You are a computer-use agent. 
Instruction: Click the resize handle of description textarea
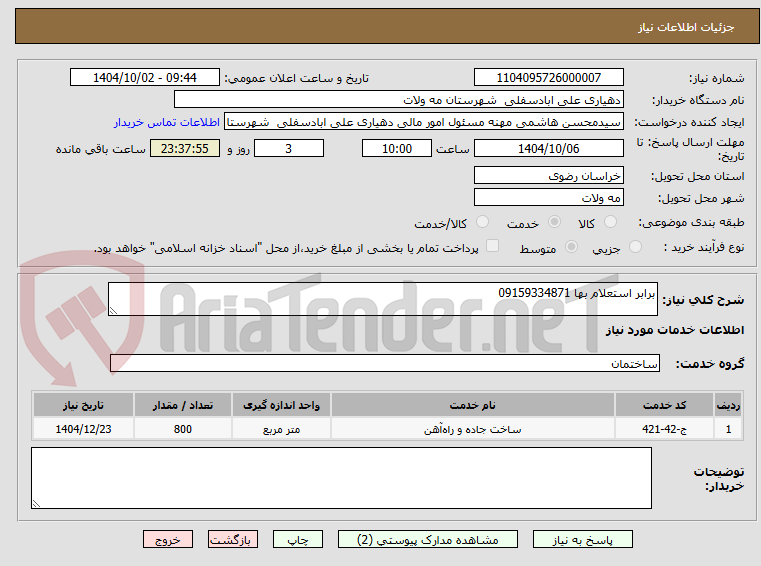point(113,311)
